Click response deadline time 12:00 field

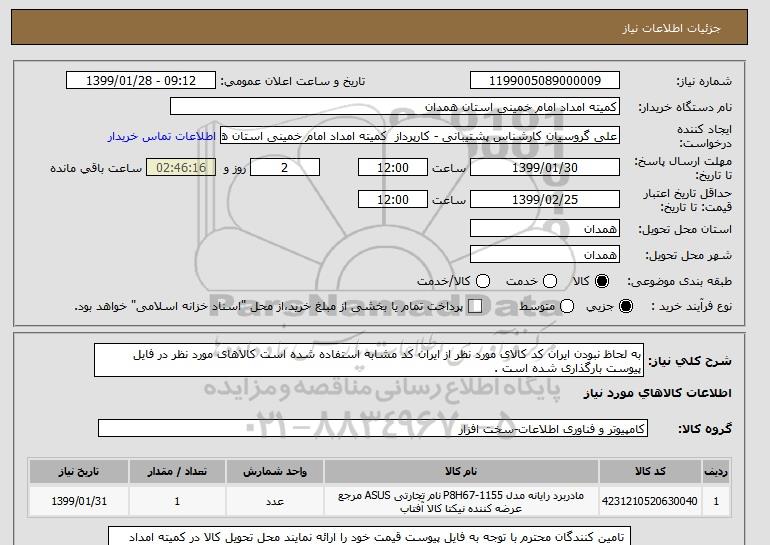(393, 167)
